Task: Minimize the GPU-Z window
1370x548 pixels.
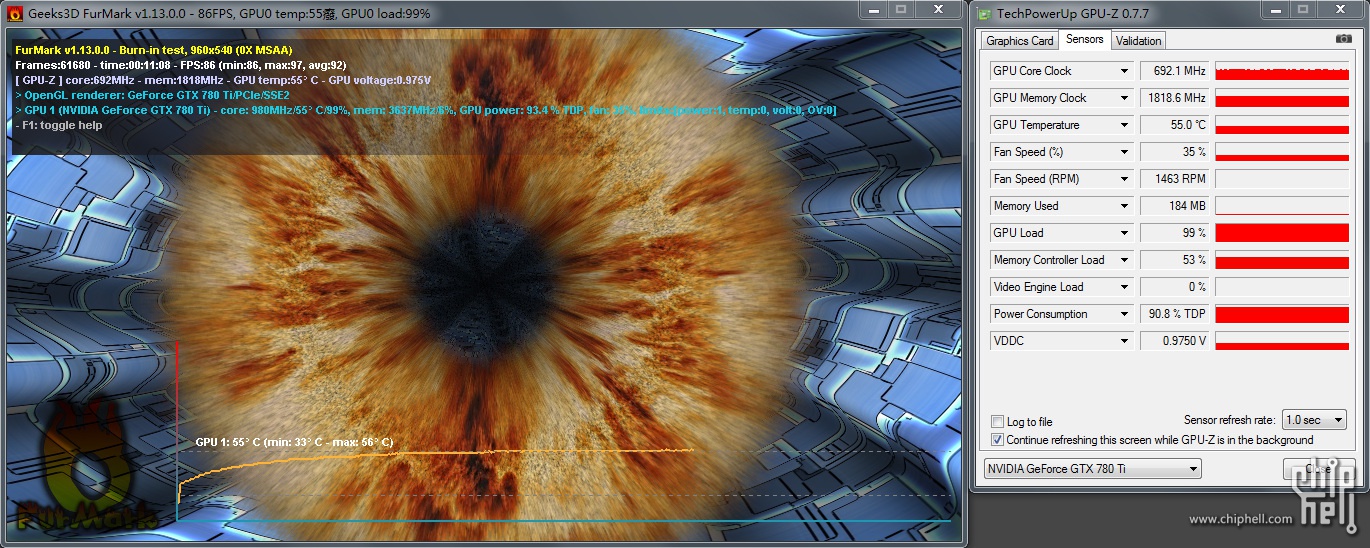Action: pos(1277,9)
